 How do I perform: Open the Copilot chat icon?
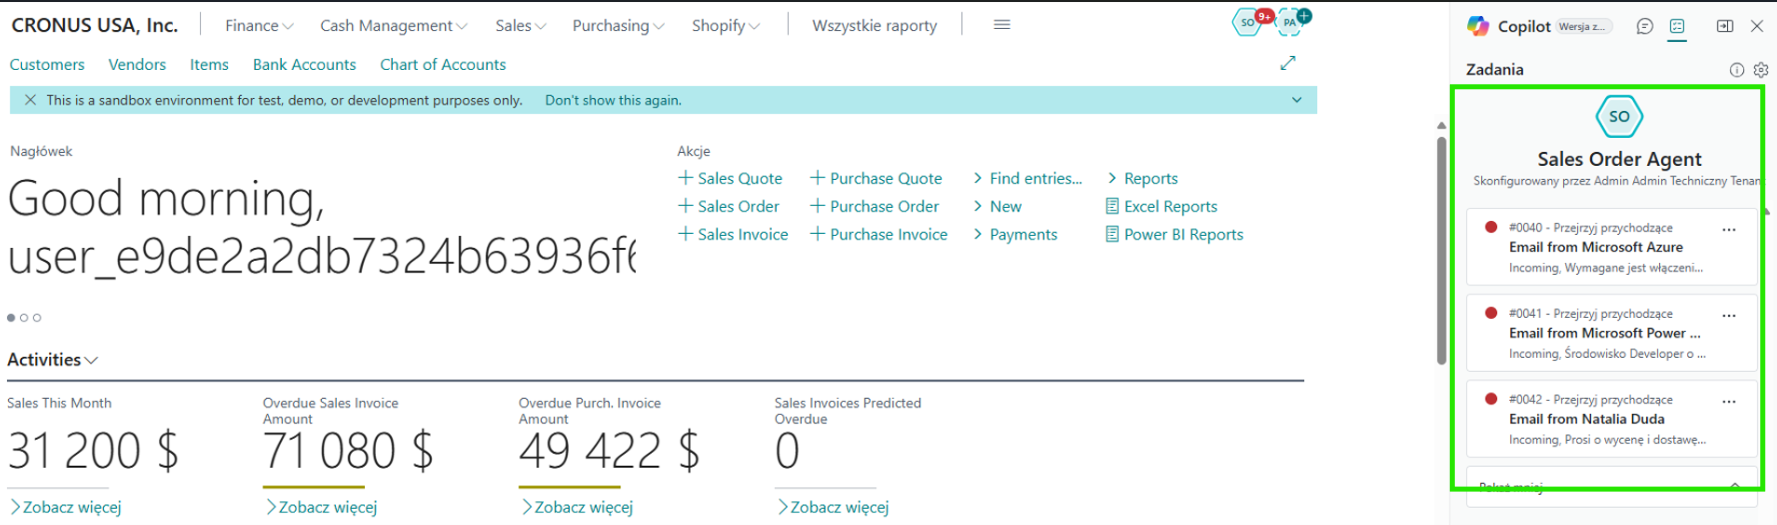point(1645,27)
